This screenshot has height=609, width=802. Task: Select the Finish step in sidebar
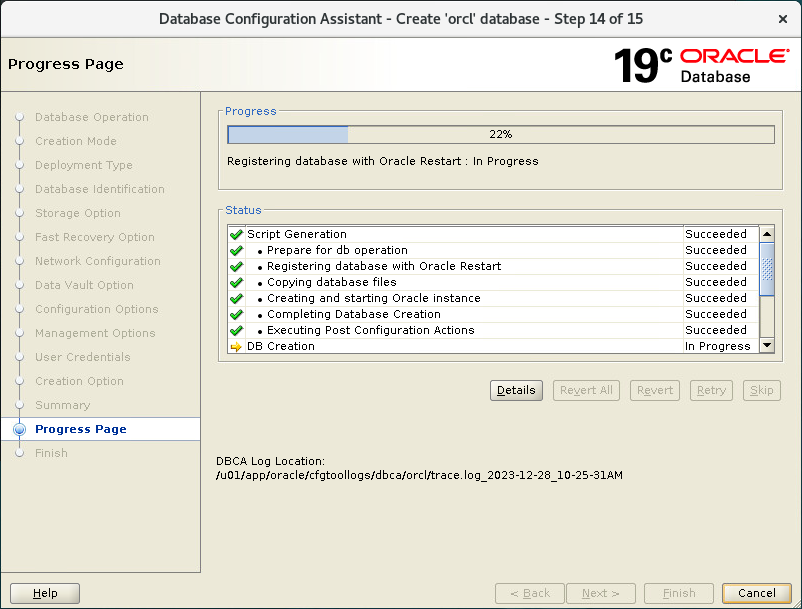pos(51,454)
